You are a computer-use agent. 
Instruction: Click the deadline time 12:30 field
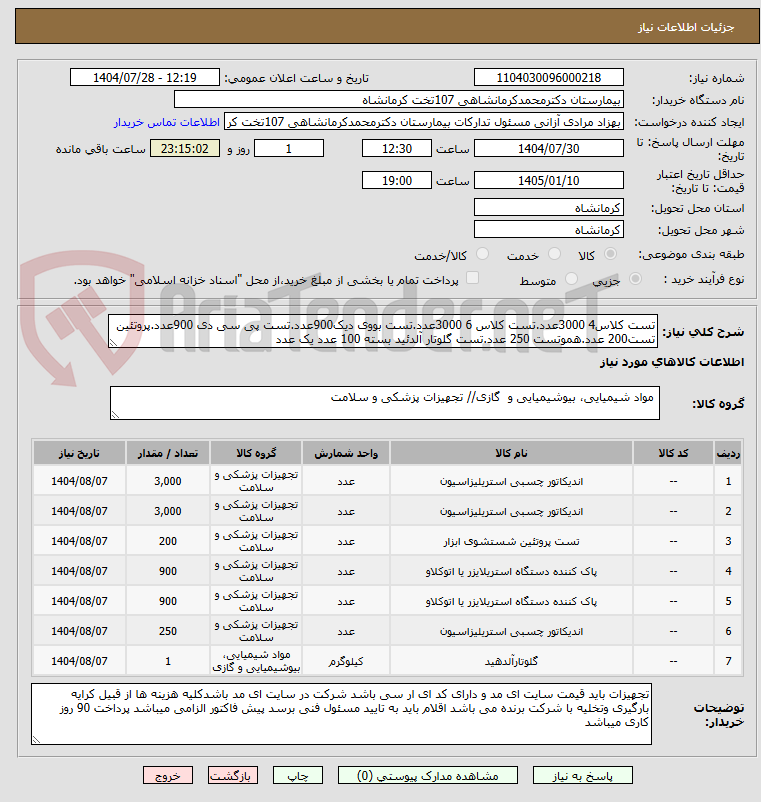(397, 148)
